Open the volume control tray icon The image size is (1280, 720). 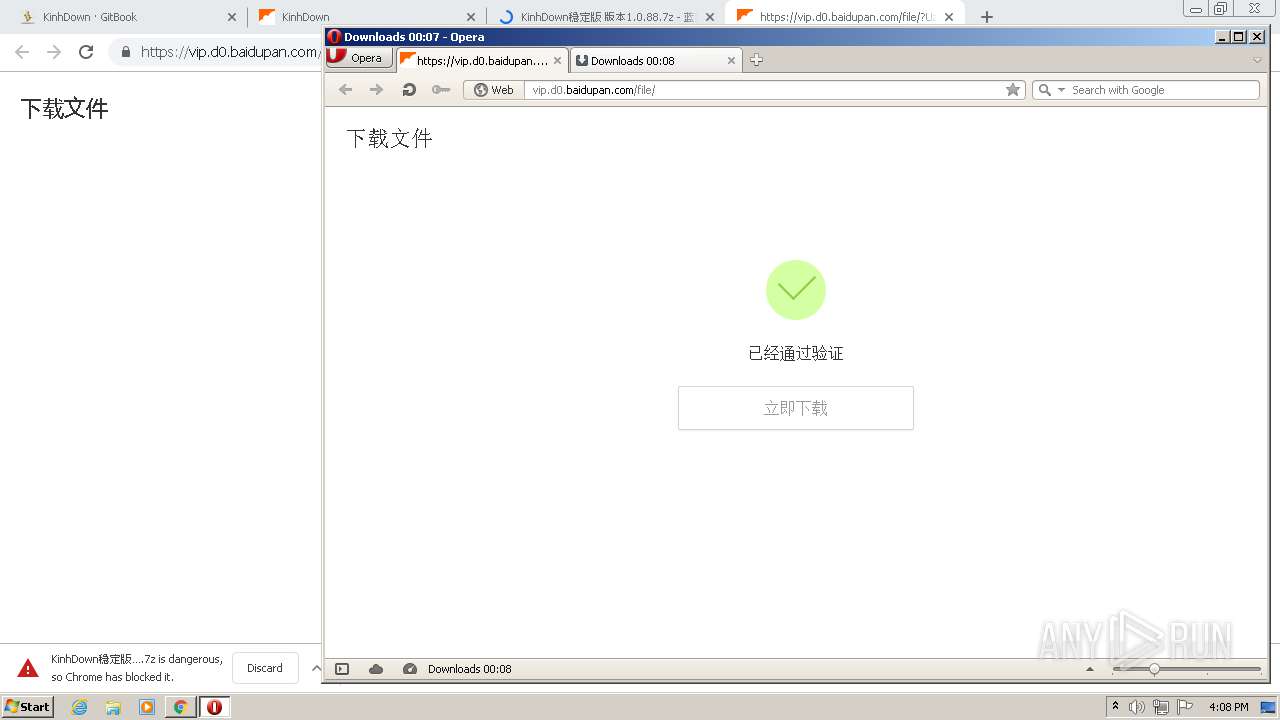(1137, 707)
